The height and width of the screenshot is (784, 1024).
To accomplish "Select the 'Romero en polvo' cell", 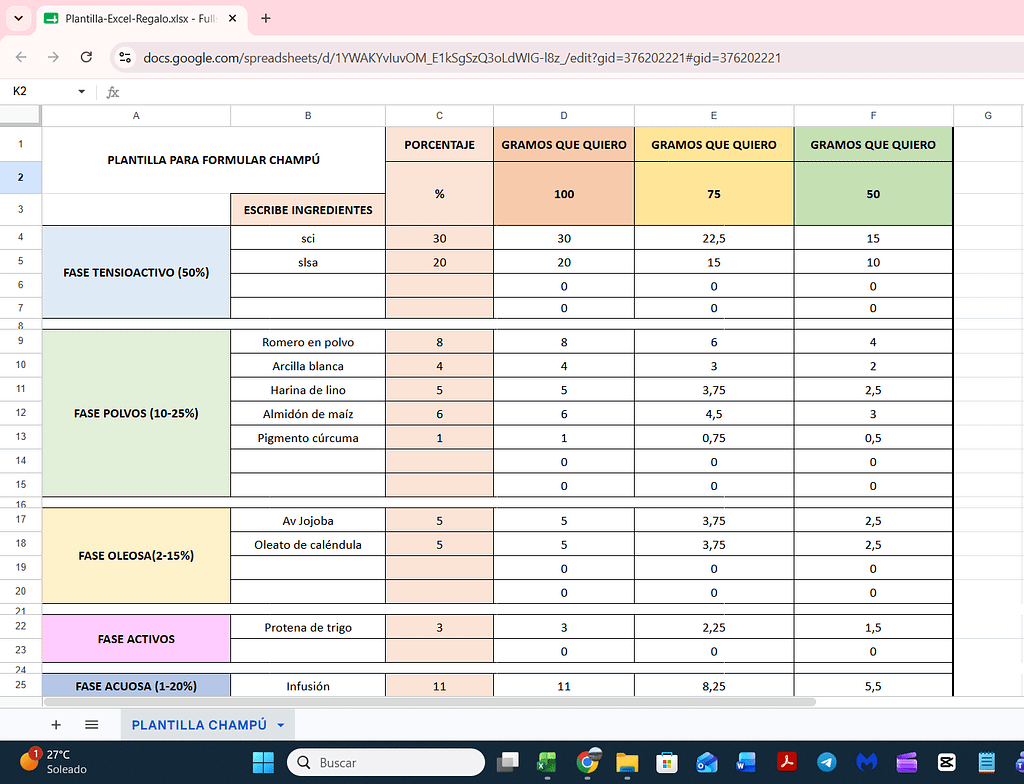I will pos(308,342).
